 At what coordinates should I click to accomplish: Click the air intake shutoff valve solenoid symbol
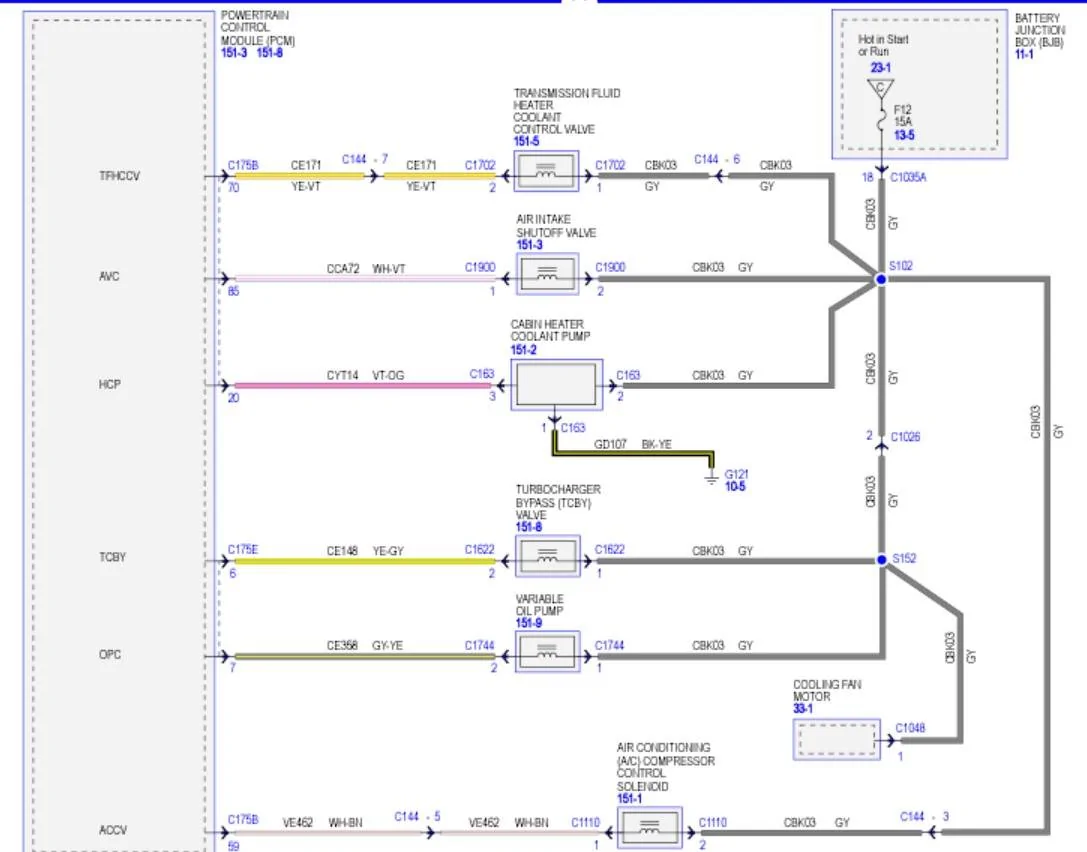point(548,275)
